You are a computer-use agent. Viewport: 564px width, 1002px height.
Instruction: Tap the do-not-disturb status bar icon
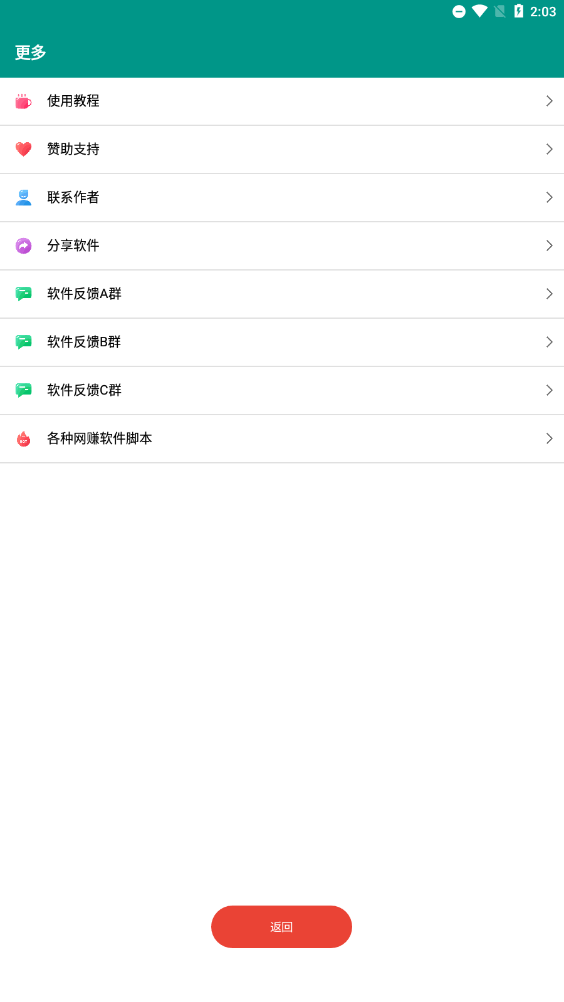tap(459, 12)
